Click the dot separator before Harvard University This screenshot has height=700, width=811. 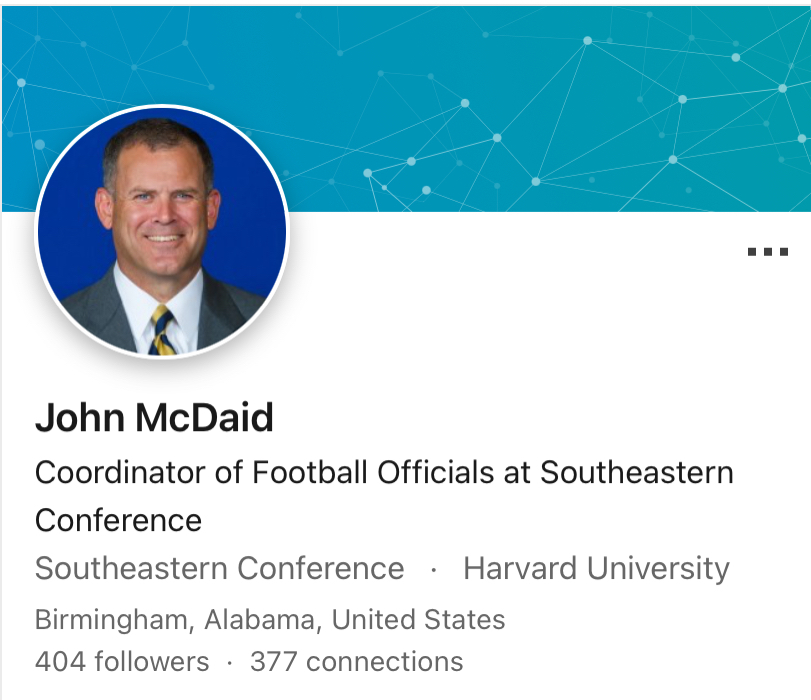(433, 570)
